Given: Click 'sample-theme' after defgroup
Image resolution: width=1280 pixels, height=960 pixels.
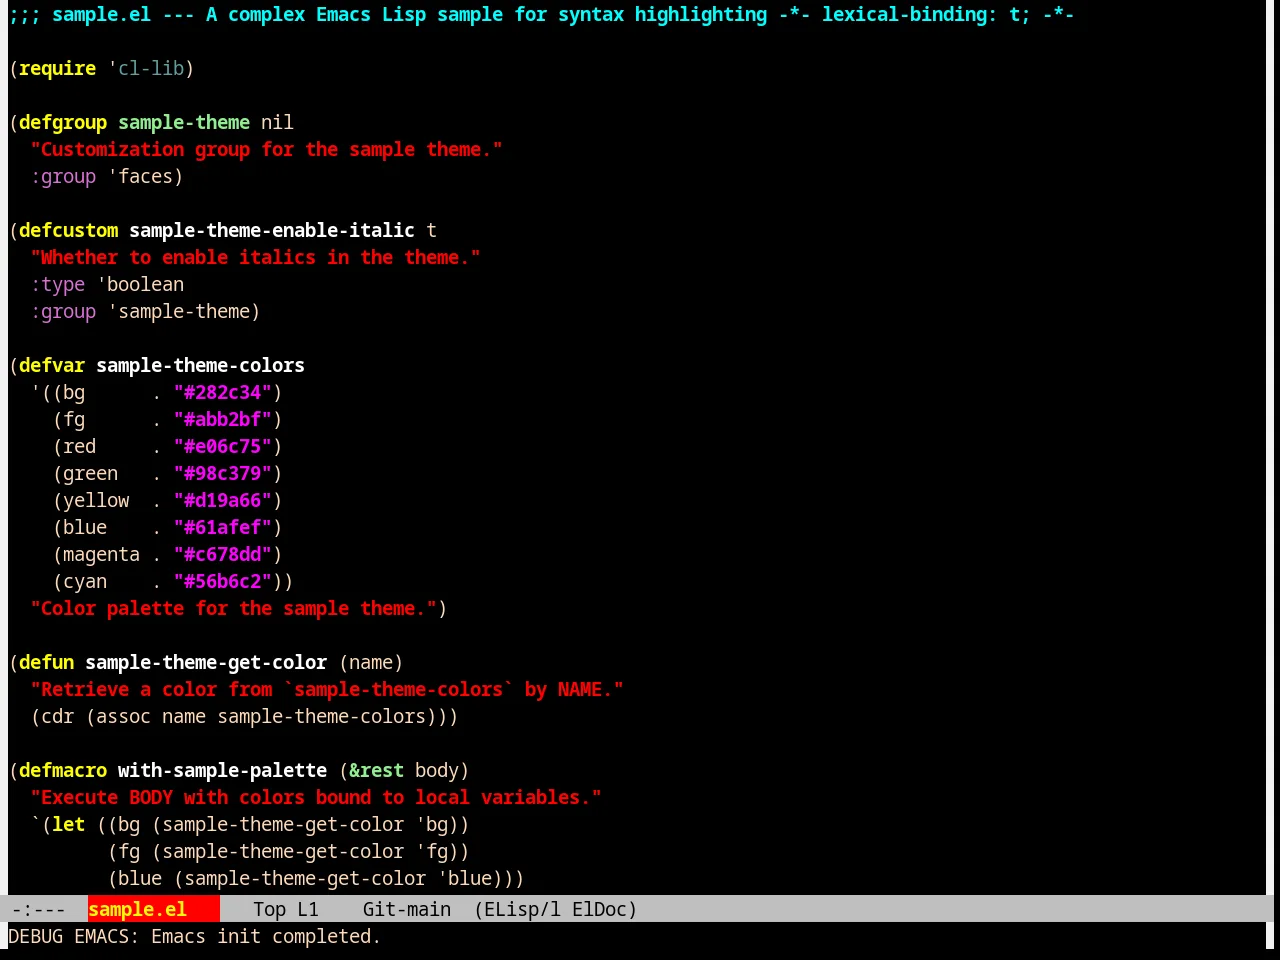Looking at the screenshot, I should [184, 122].
